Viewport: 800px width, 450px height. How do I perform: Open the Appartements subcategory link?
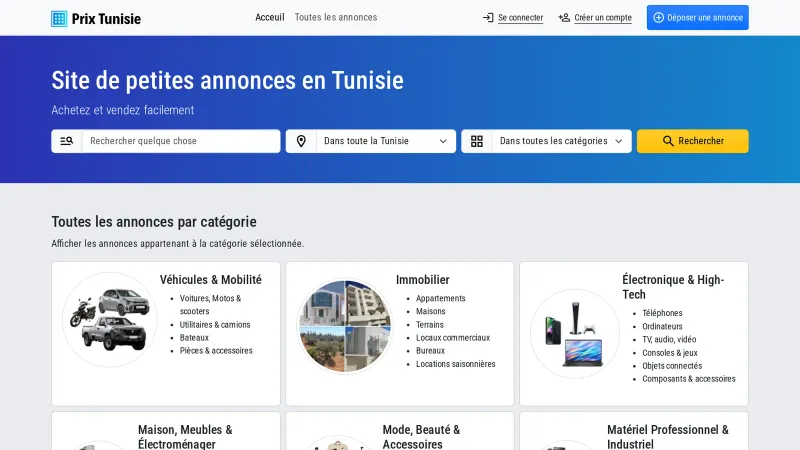point(441,299)
